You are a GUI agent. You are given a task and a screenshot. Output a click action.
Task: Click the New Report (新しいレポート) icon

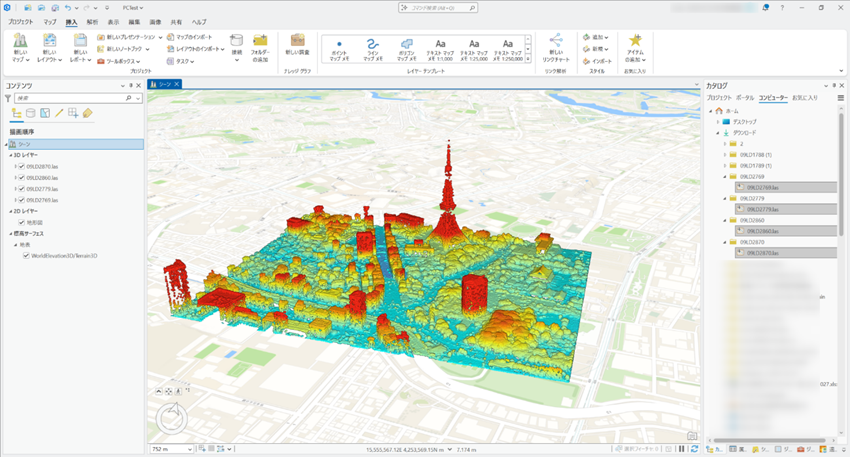(x=80, y=41)
